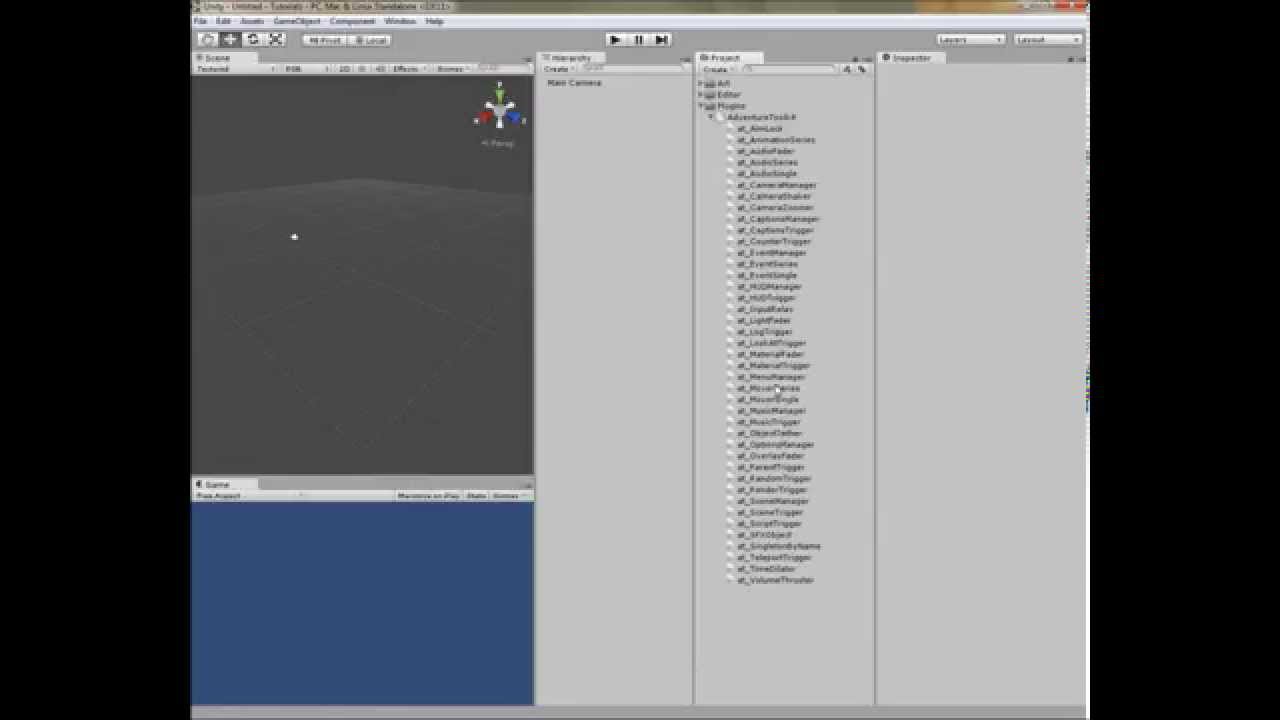Viewport: 1280px width, 720px height.
Task: Select the at_MaterialFader script
Action: 771,354
